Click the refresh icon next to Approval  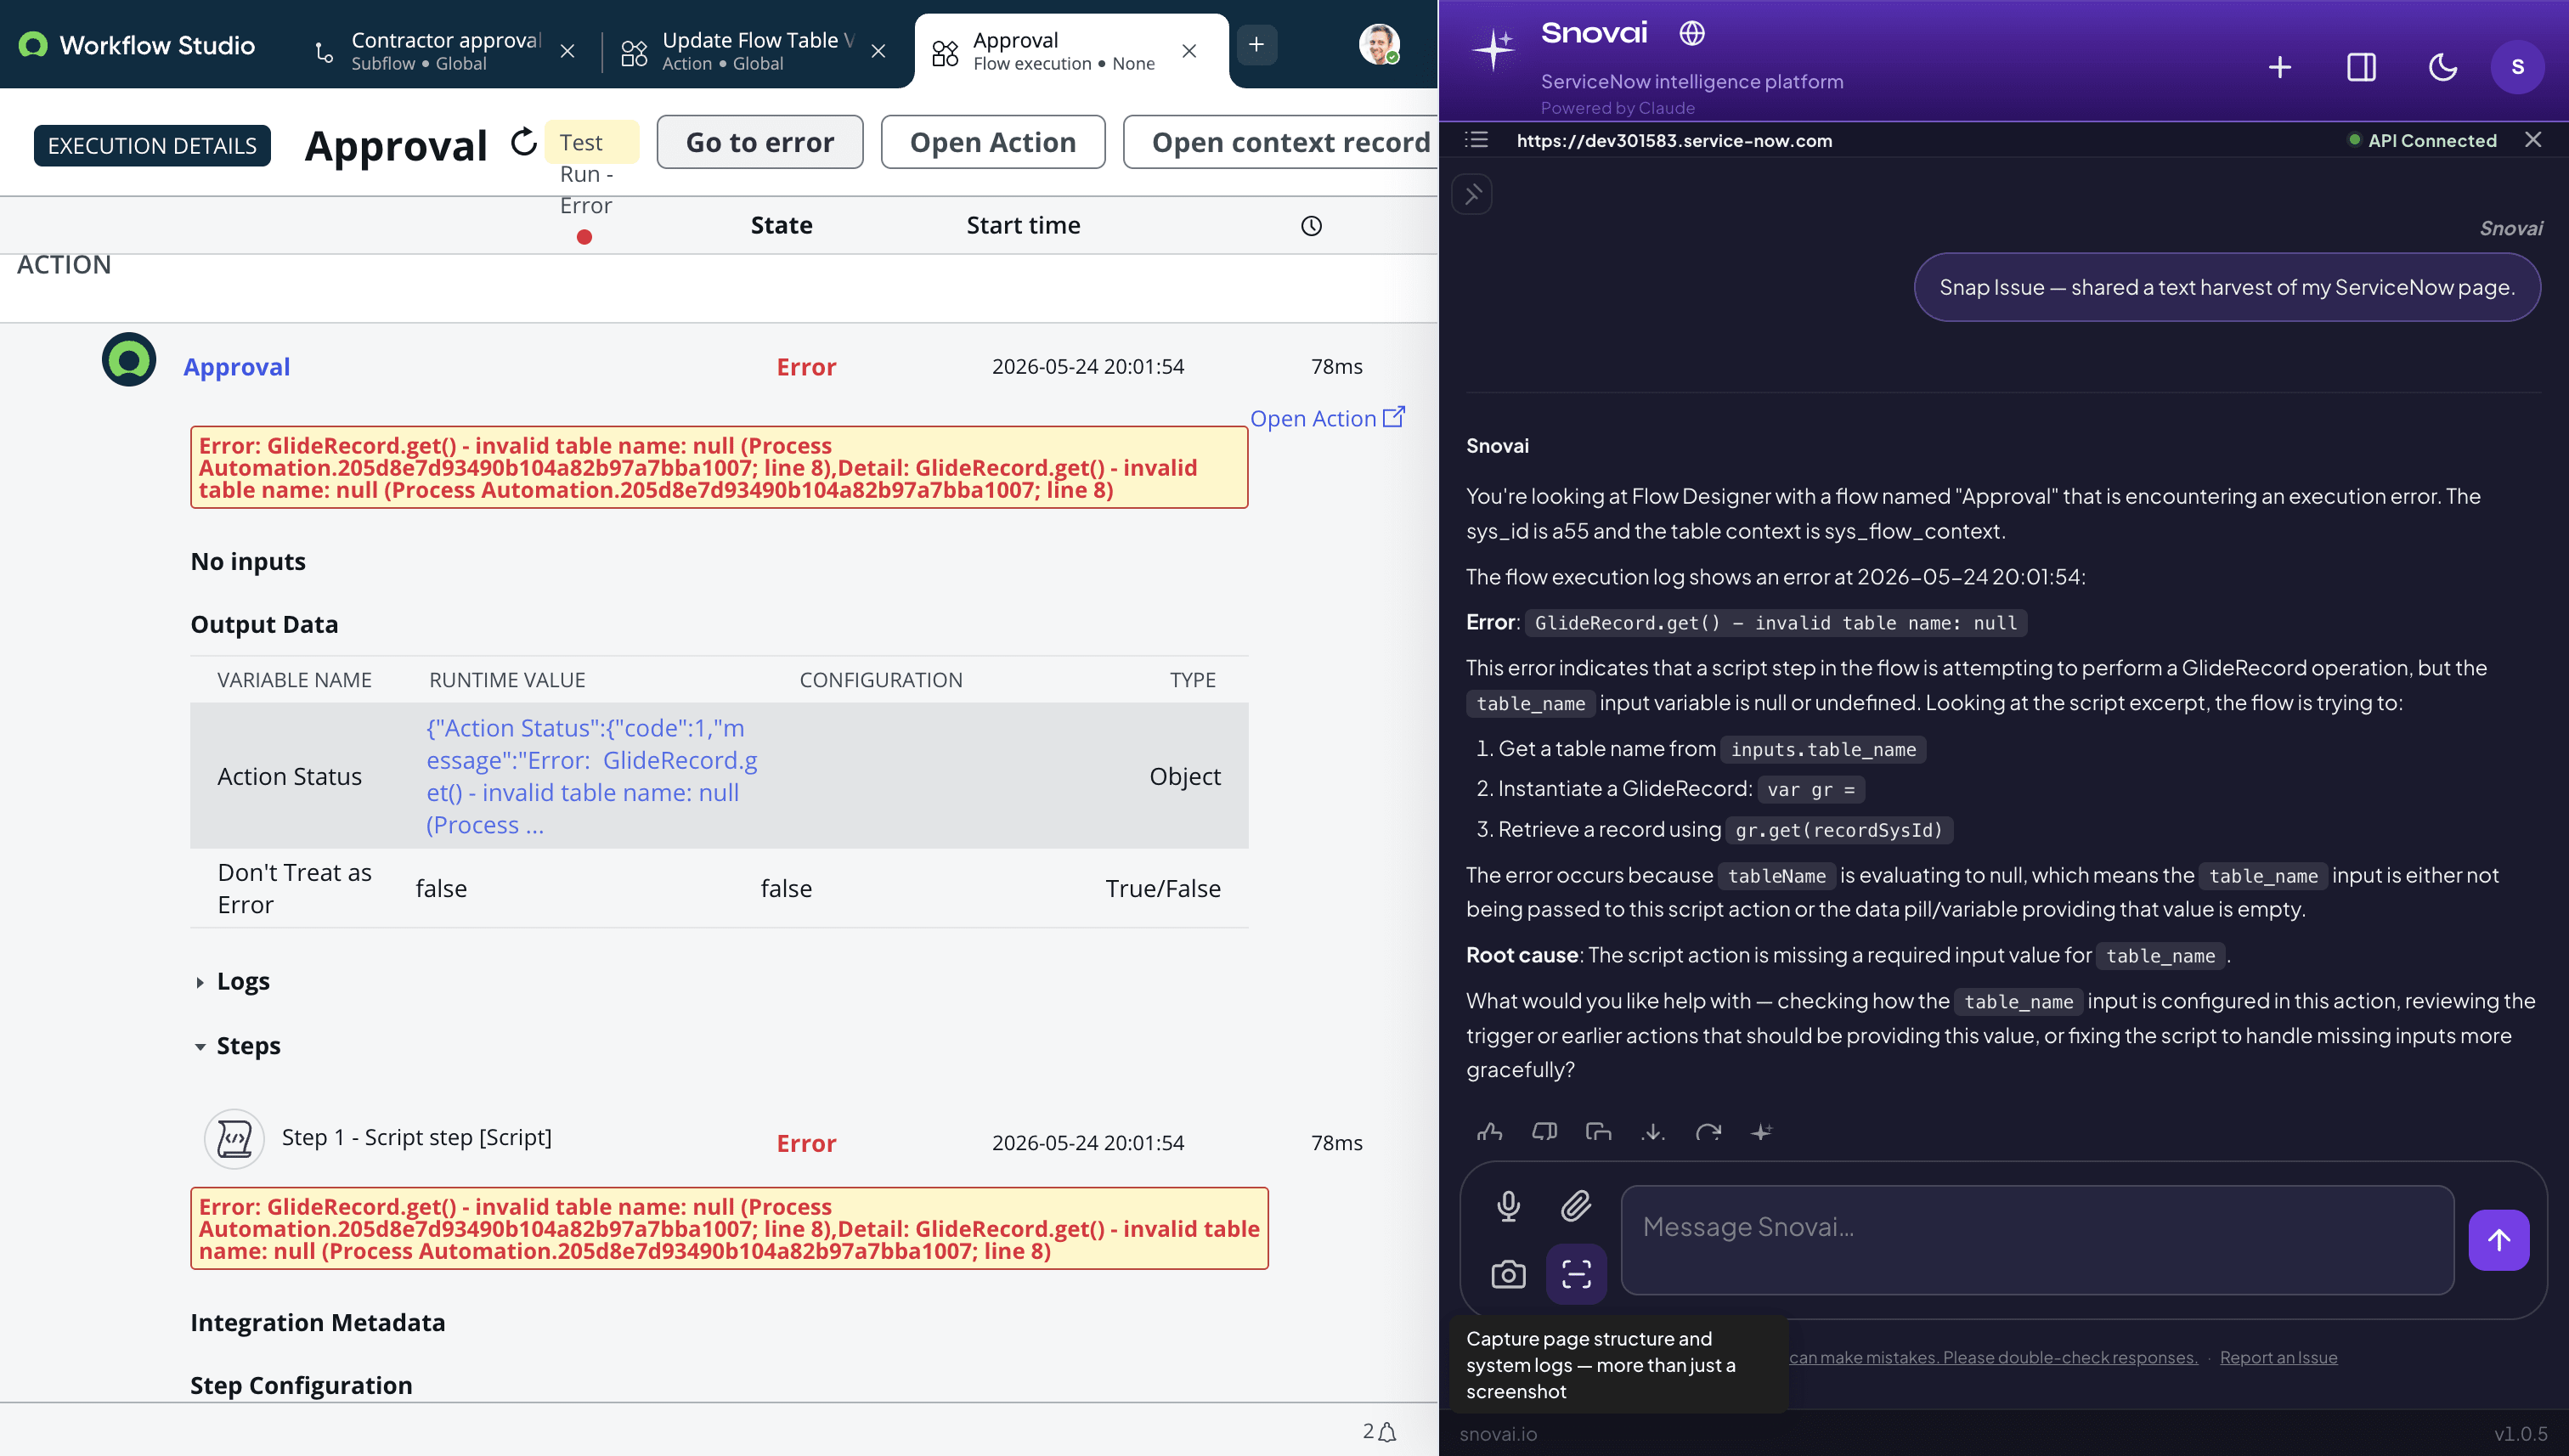(523, 143)
